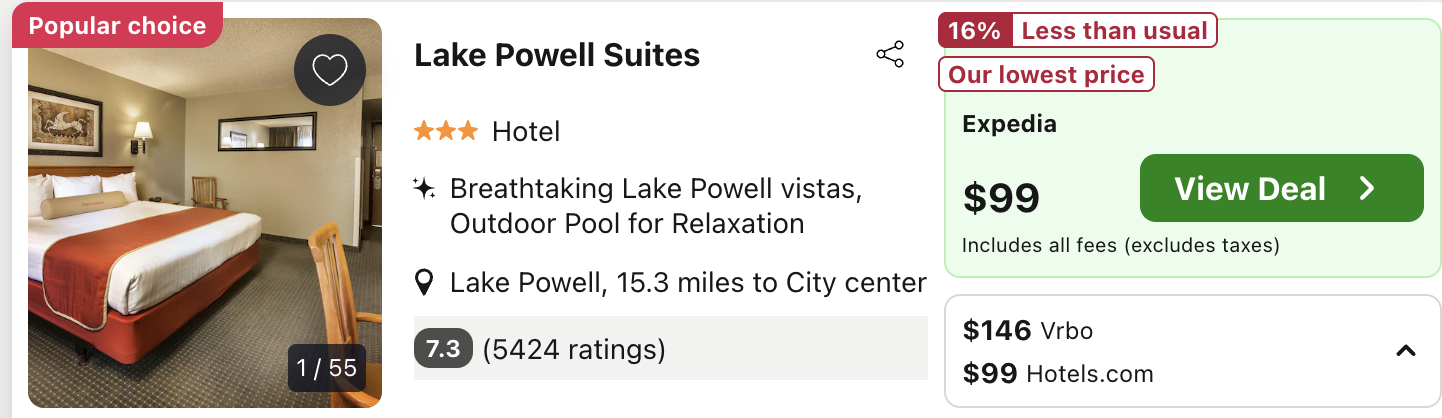Select the $99 Hotels.com price option
This screenshot has height=418, width=1442.
coord(1058,374)
